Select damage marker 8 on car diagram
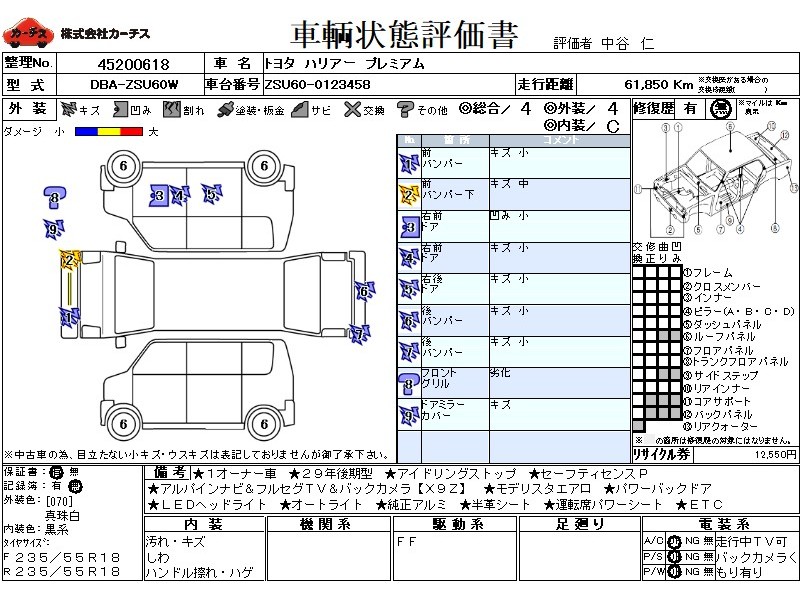 coord(55,197)
